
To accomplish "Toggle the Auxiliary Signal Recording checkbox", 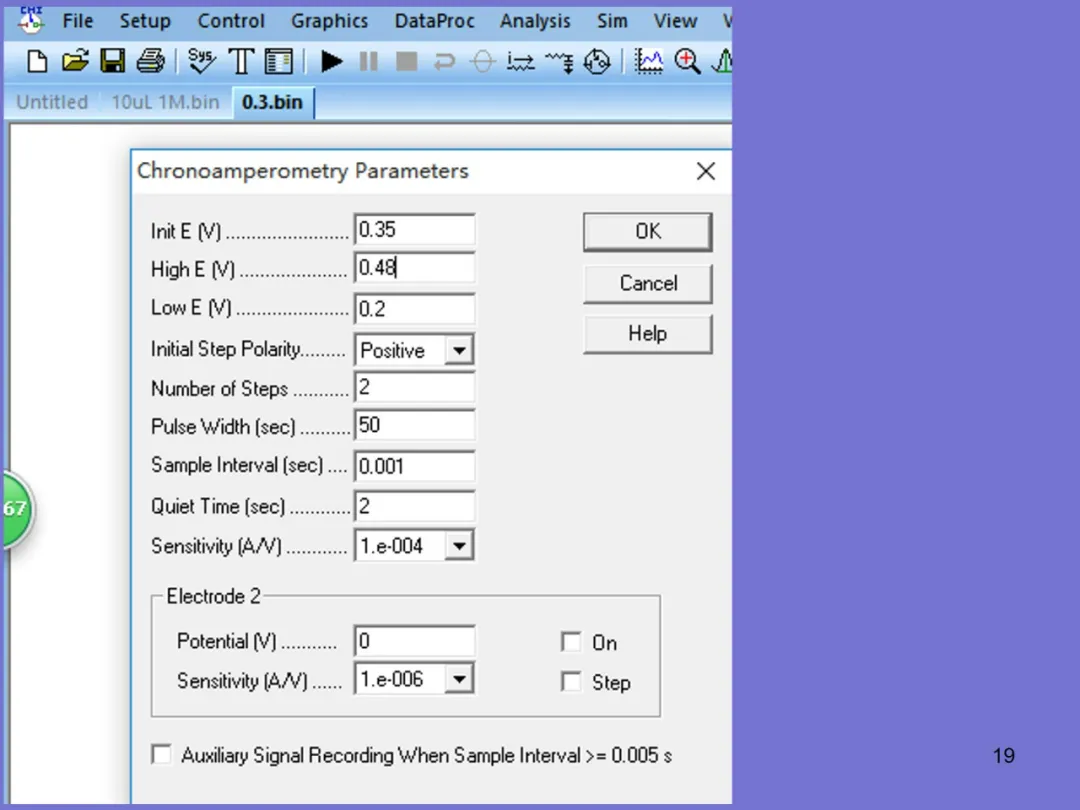I will [x=162, y=754].
